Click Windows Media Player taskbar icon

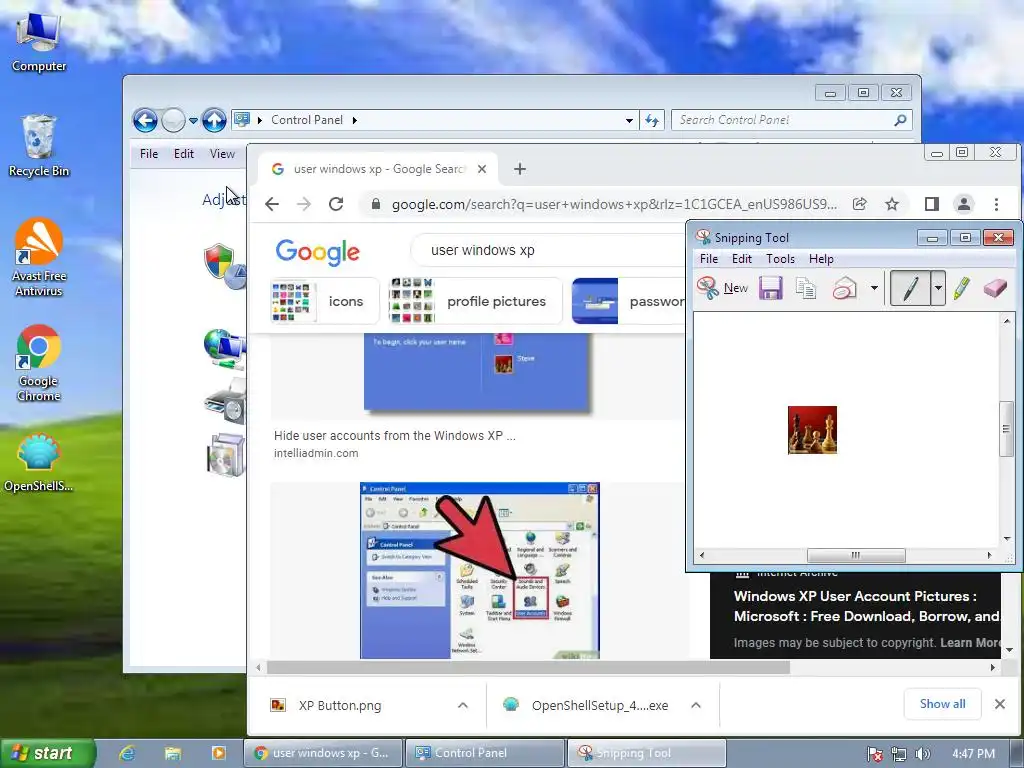click(218, 753)
